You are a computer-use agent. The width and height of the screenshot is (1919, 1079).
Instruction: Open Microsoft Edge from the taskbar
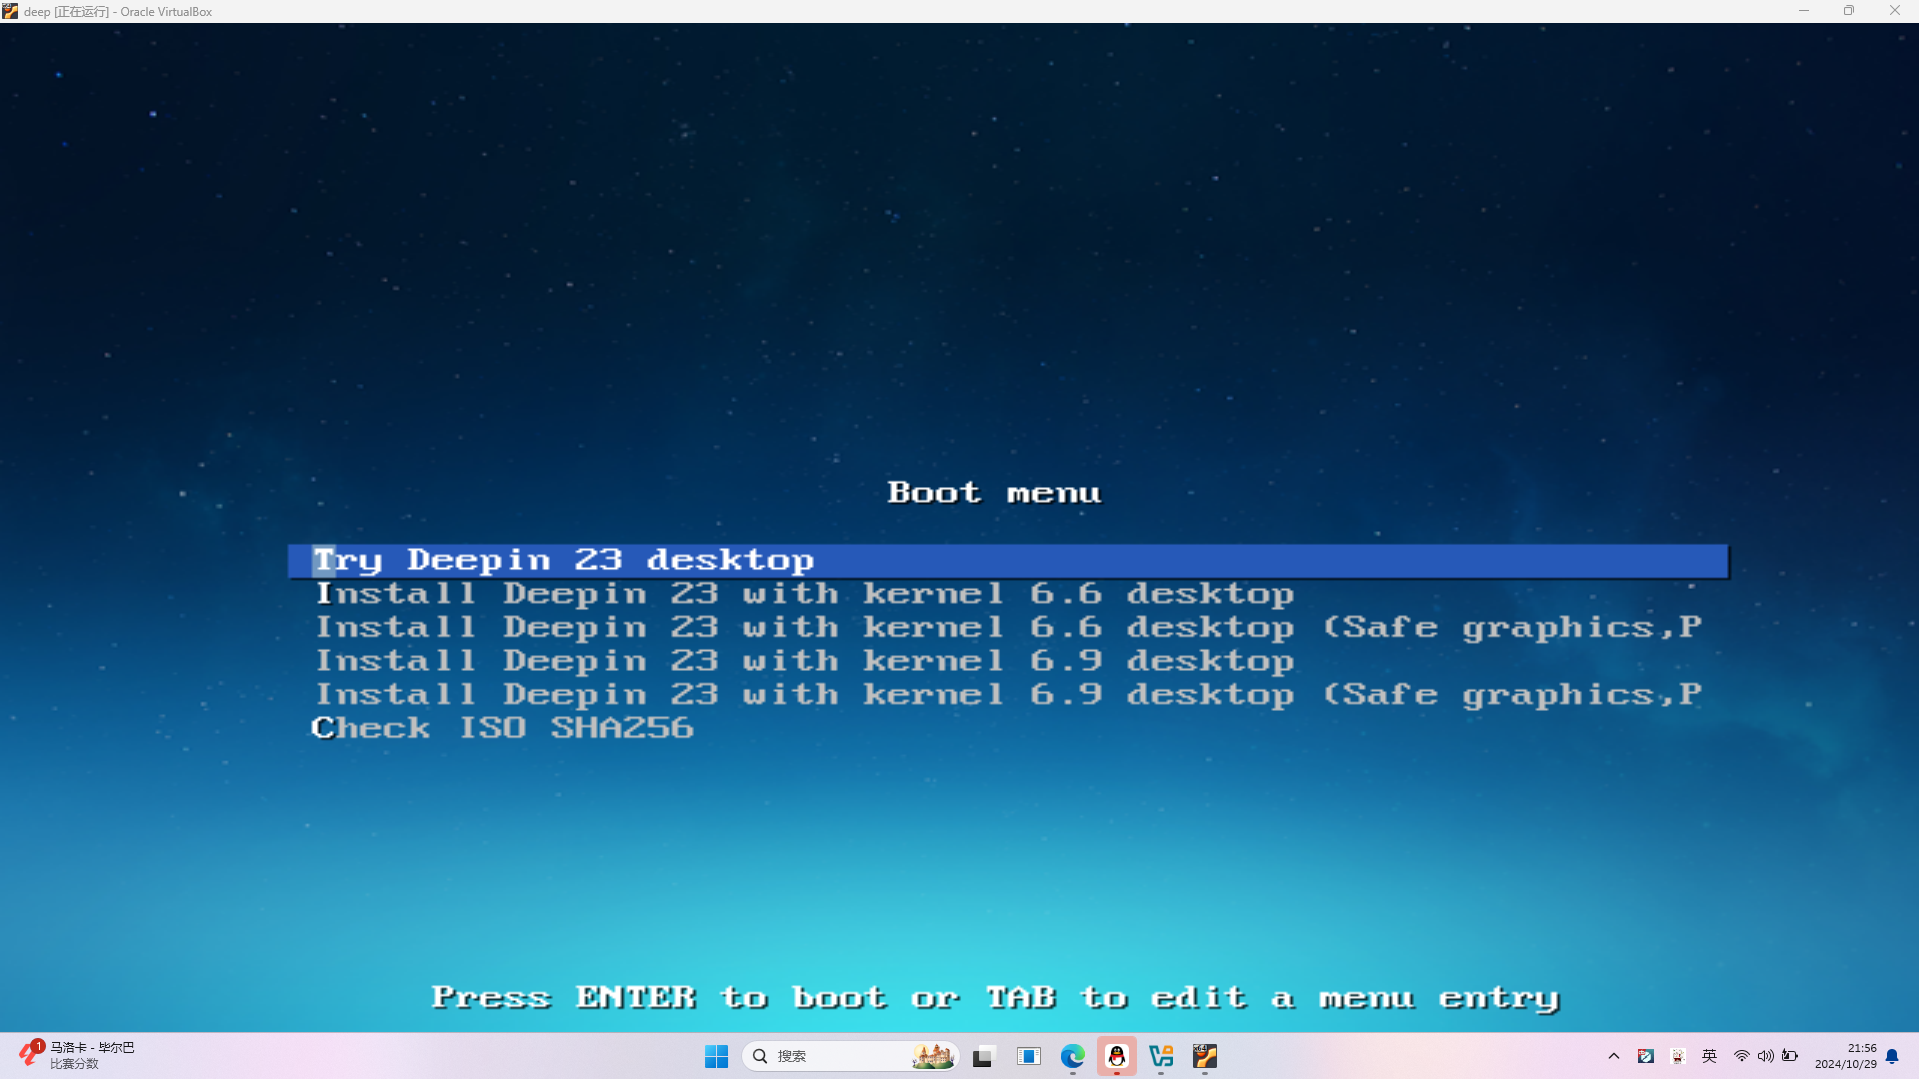[x=1073, y=1056]
